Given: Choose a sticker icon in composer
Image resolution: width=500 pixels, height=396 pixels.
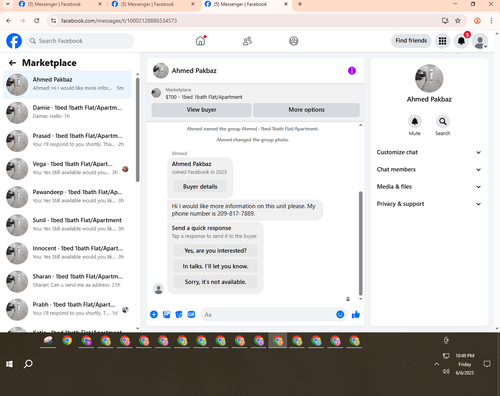Looking at the screenshot, I should pyautogui.click(x=179, y=314).
